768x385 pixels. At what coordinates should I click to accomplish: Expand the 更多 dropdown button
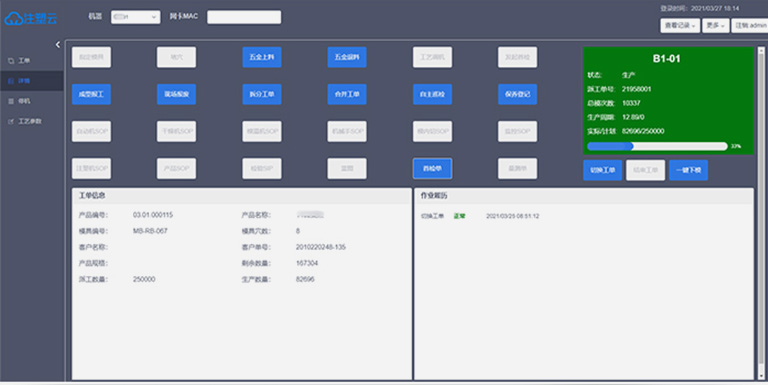coord(715,25)
